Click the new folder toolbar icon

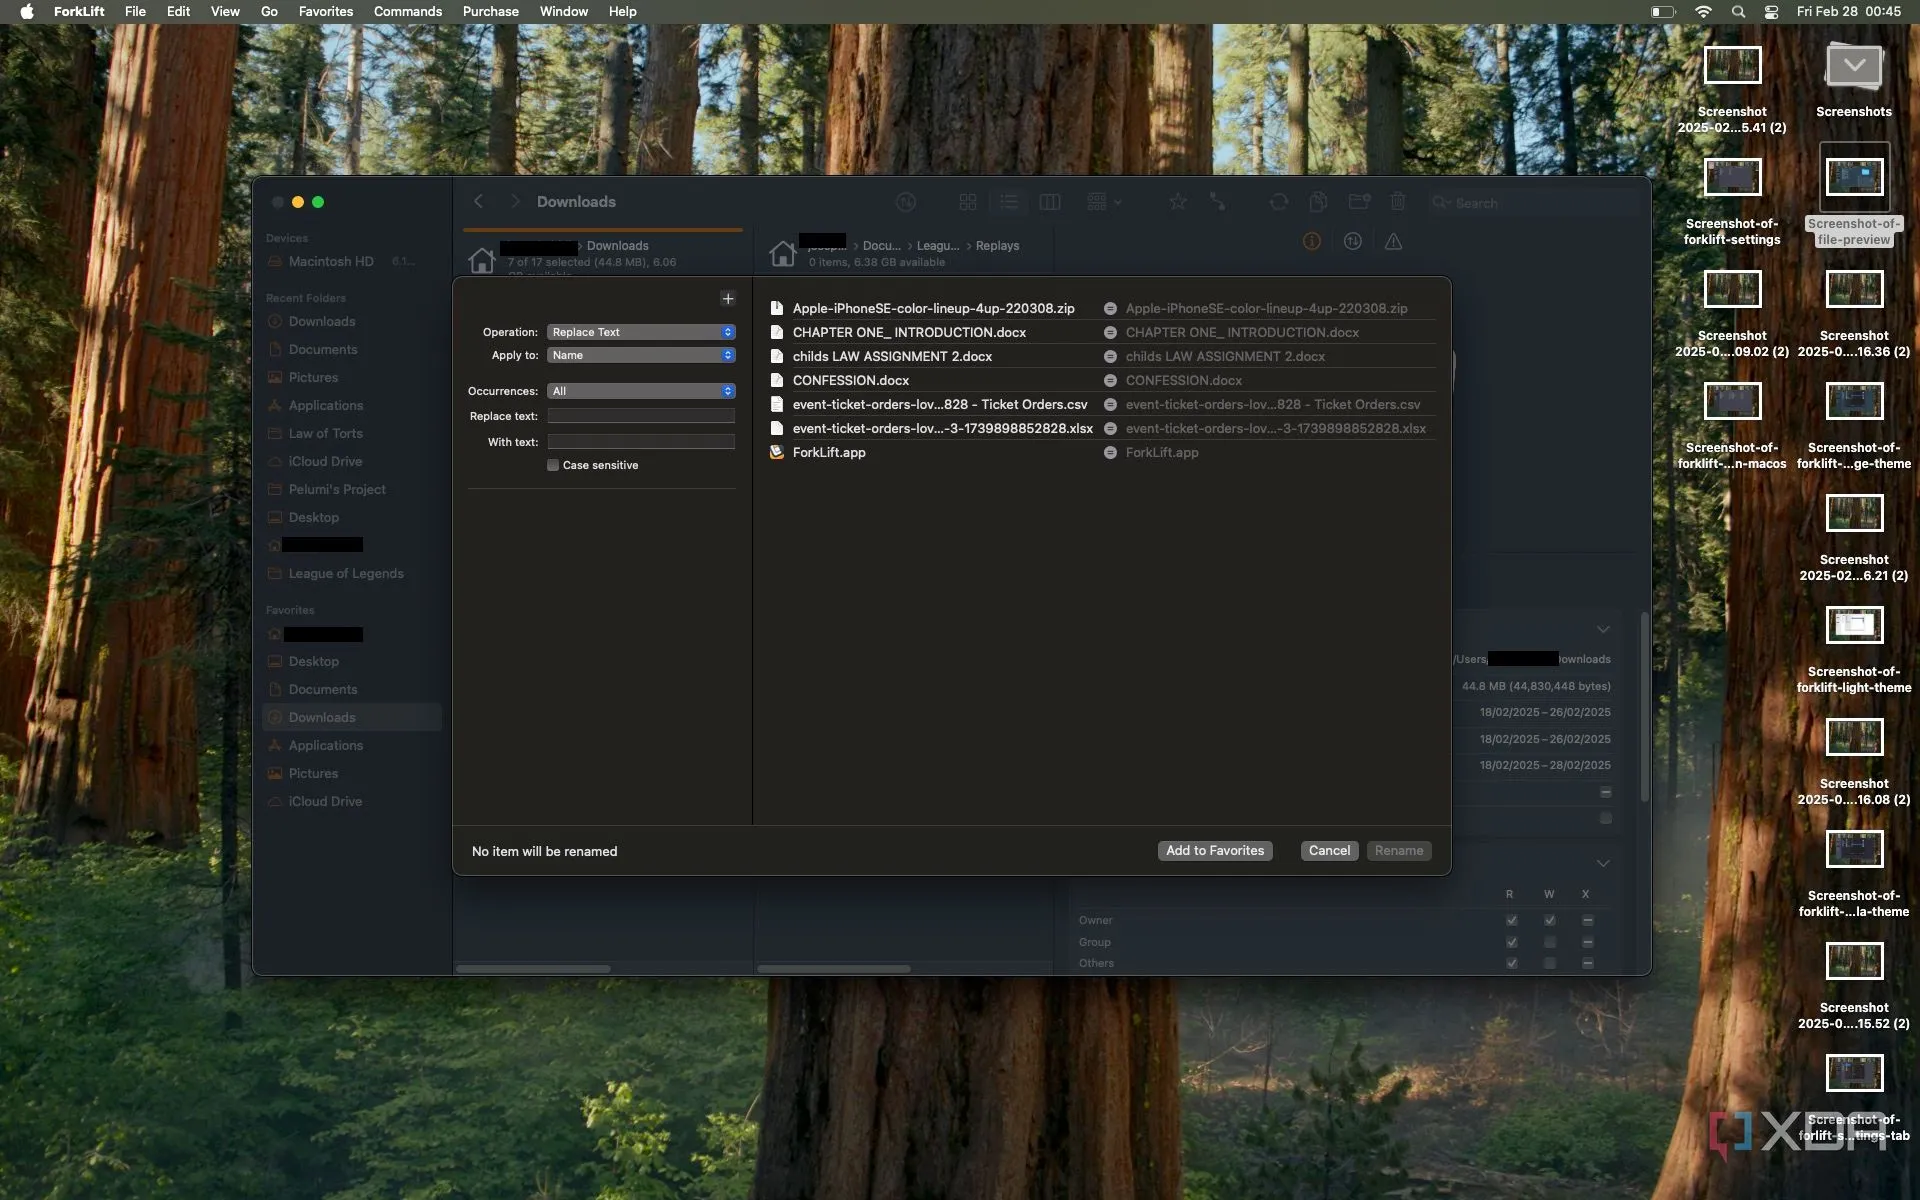click(x=1358, y=202)
